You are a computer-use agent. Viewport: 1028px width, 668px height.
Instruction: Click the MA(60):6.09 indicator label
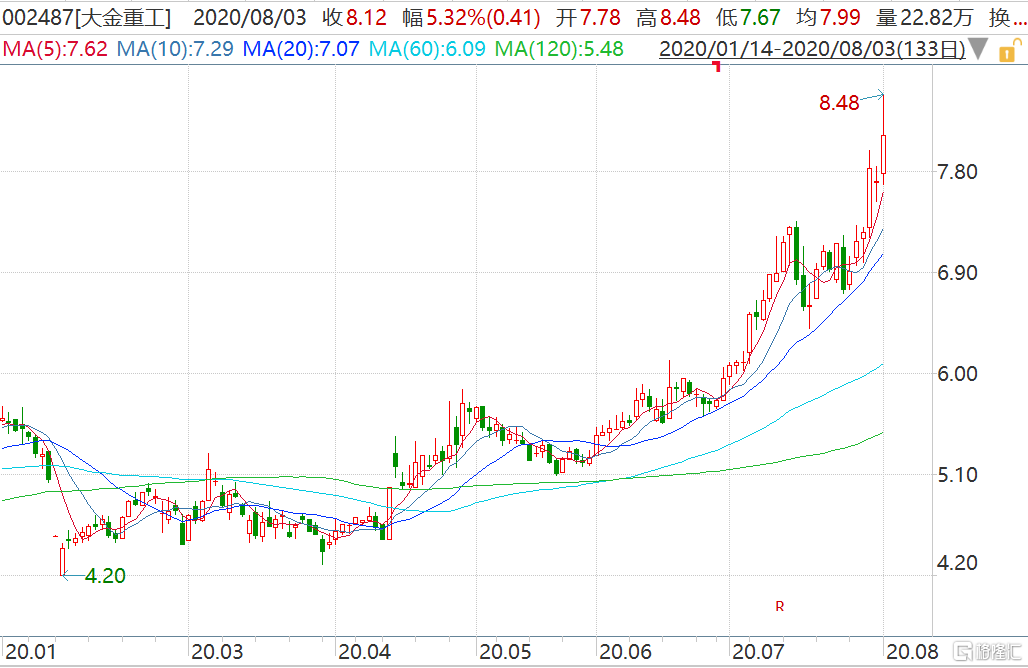(427, 49)
